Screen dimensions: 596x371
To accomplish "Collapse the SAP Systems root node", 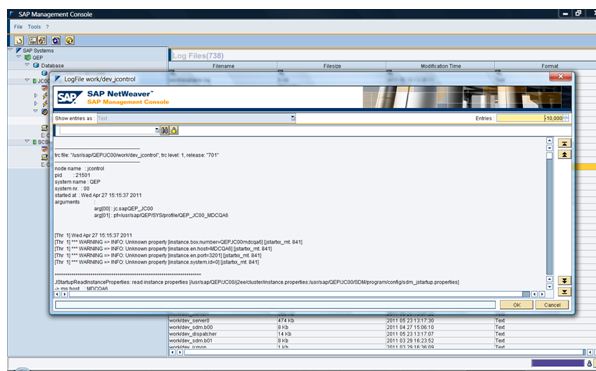I will point(11,50).
